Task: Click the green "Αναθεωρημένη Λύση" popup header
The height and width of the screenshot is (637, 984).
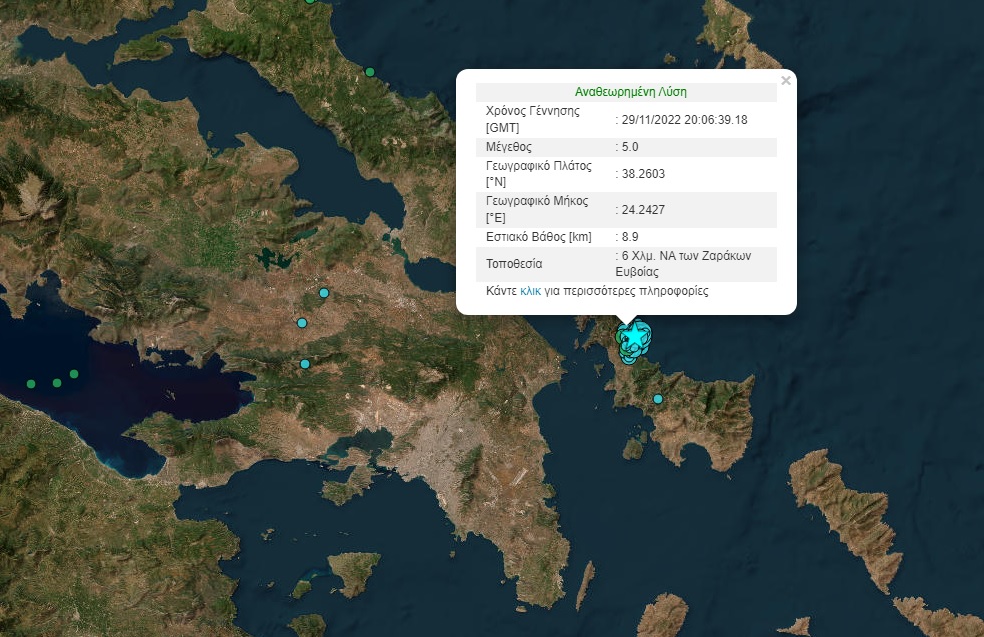Action: coord(630,92)
